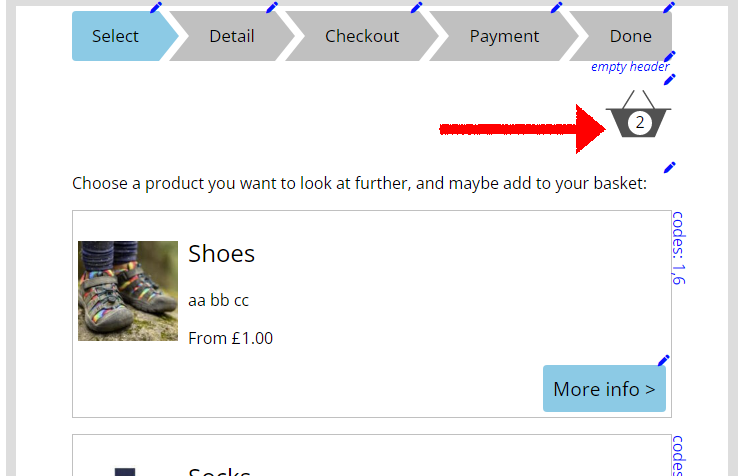Edit pencil next to the product prompt text
742x476 pixels.
coord(670,167)
